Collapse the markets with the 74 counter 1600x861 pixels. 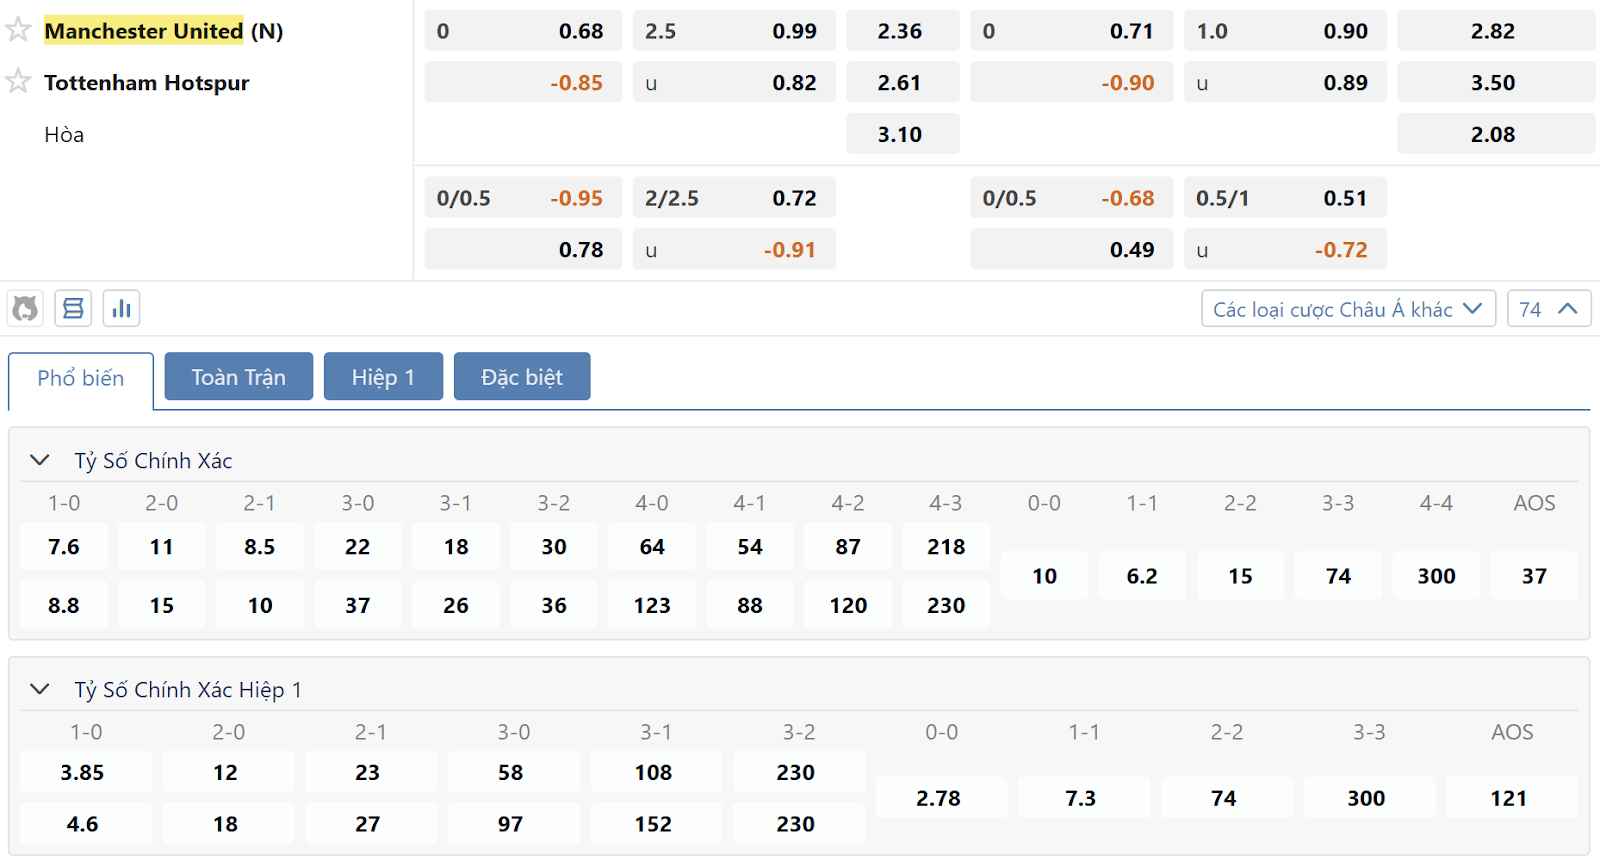point(1549,309)
